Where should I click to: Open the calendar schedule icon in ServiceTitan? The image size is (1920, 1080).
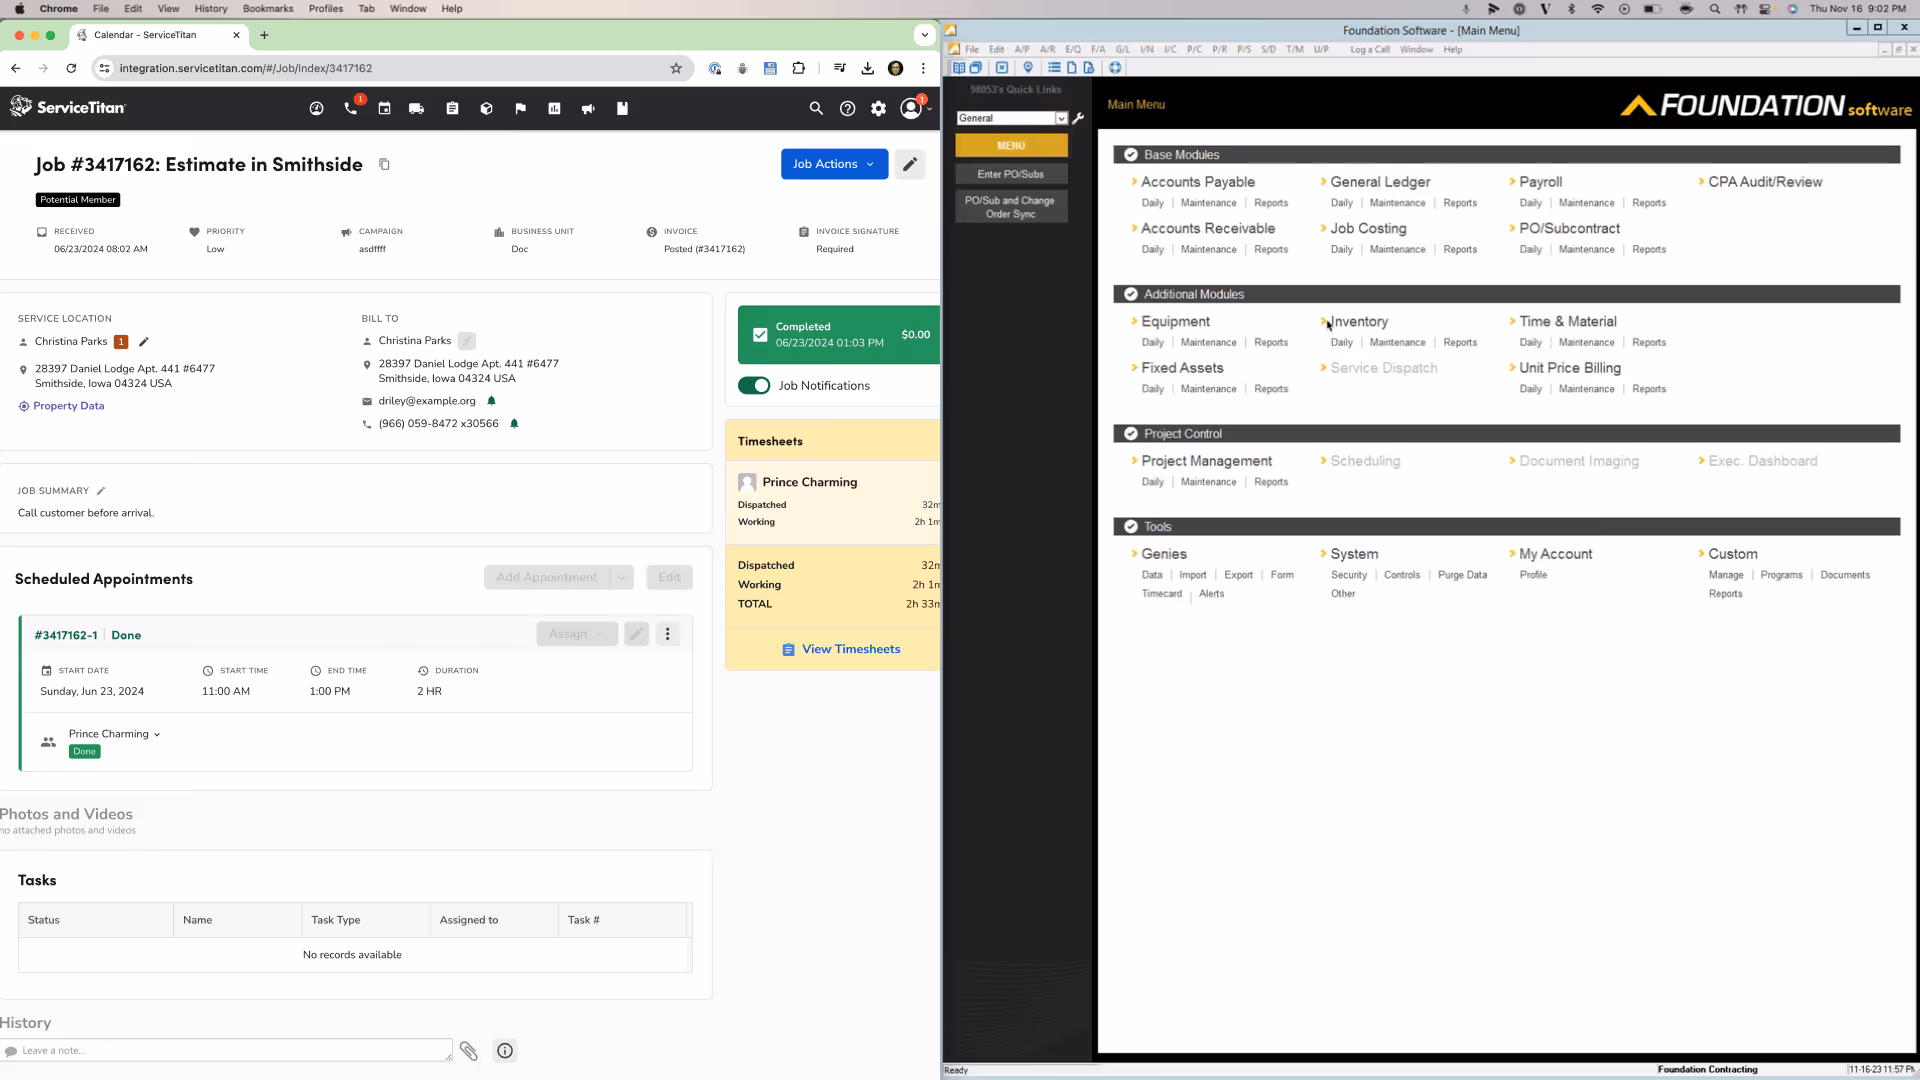(x=384, y=108)
